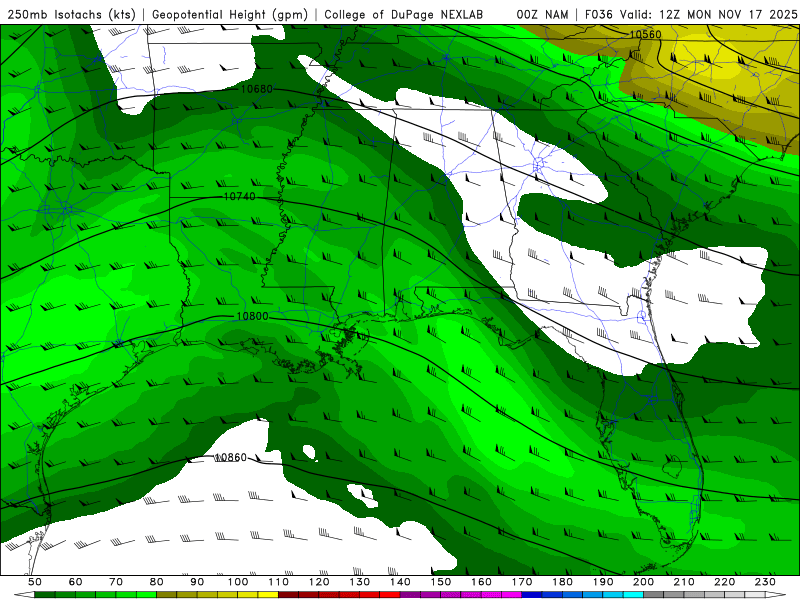800x600 pixels.
Task: Click the 70 kts legend value
Action: pos(116,582)
